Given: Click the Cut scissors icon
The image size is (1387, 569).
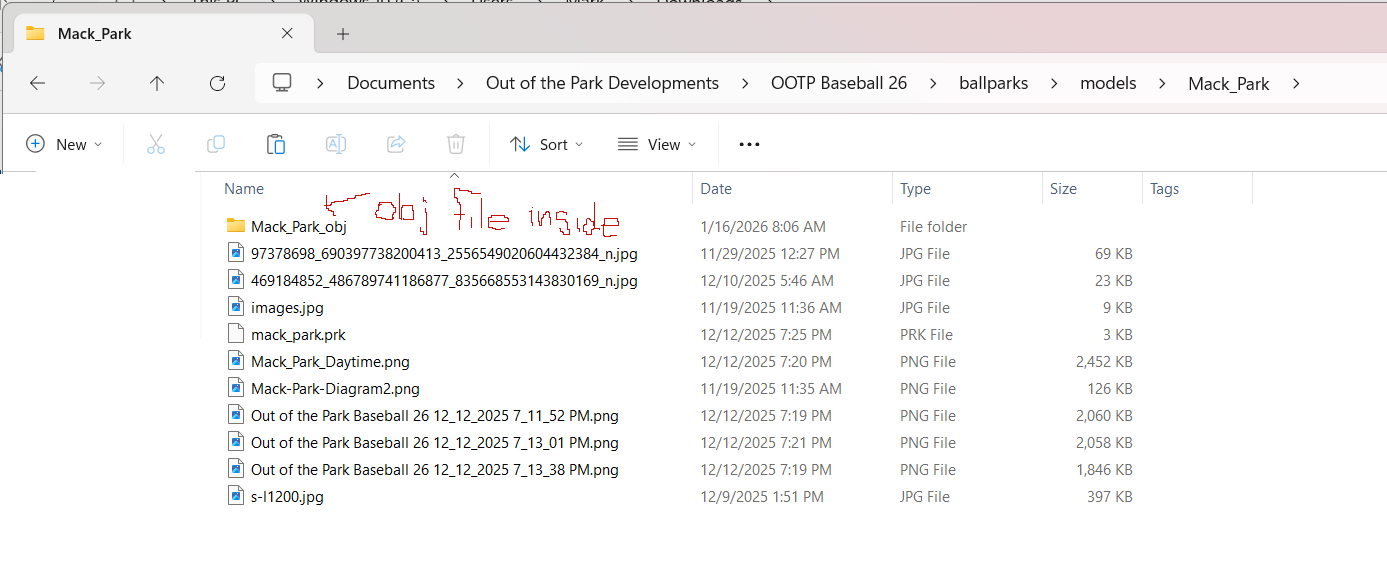Looking at the screenshot, I should point(155,144).
